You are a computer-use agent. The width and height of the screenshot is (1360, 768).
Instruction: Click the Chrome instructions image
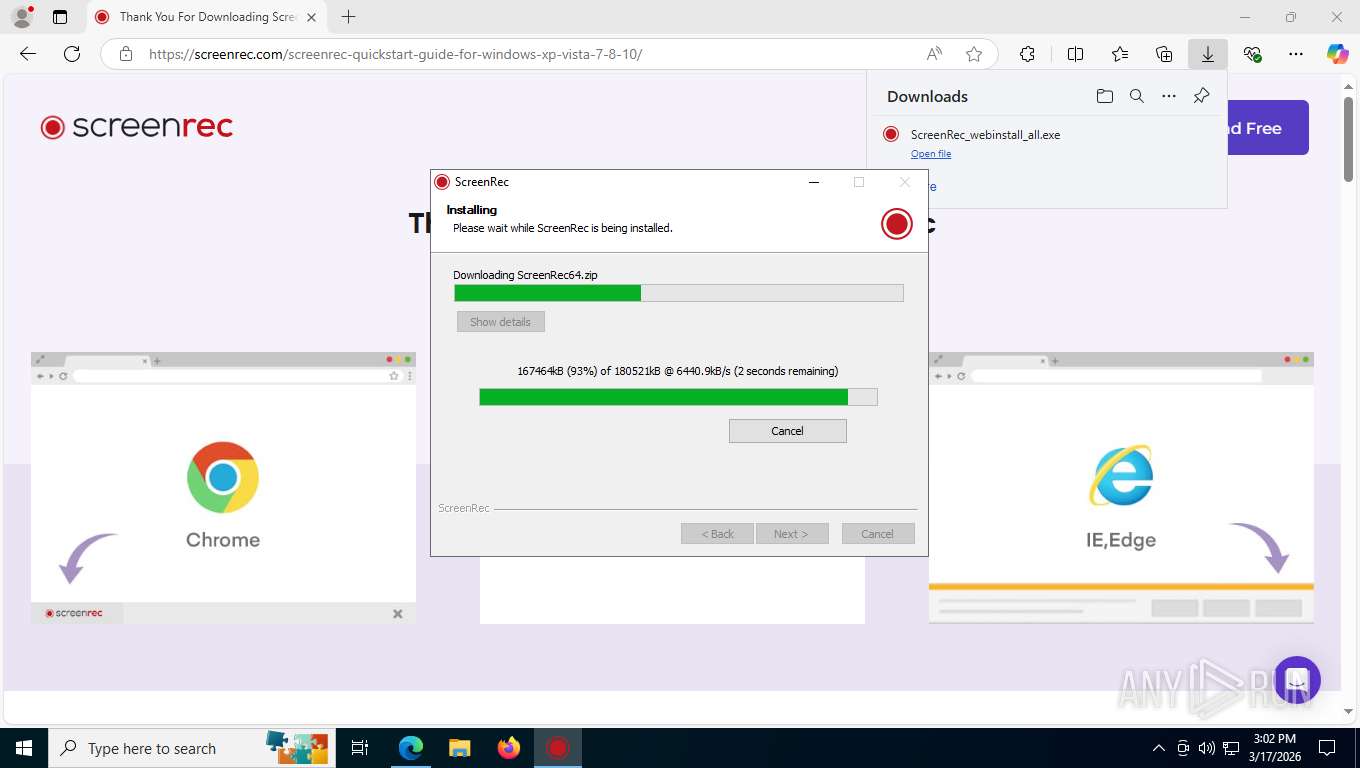pyautogui.click(x=223, y=488)
